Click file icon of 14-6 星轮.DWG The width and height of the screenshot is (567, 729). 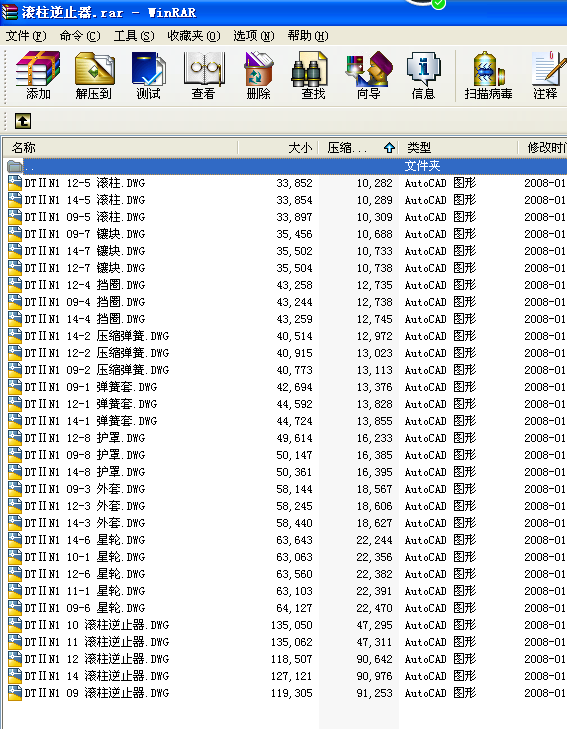pyautogui.click(x=15, y=540)
